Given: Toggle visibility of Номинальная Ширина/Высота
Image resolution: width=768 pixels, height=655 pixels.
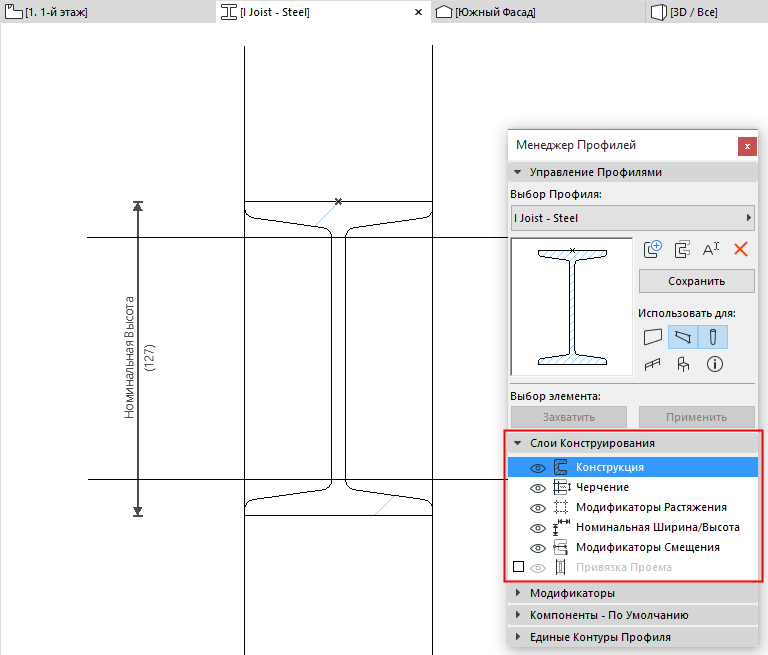Looking at the screenshot, I should [x=538, y=528].
